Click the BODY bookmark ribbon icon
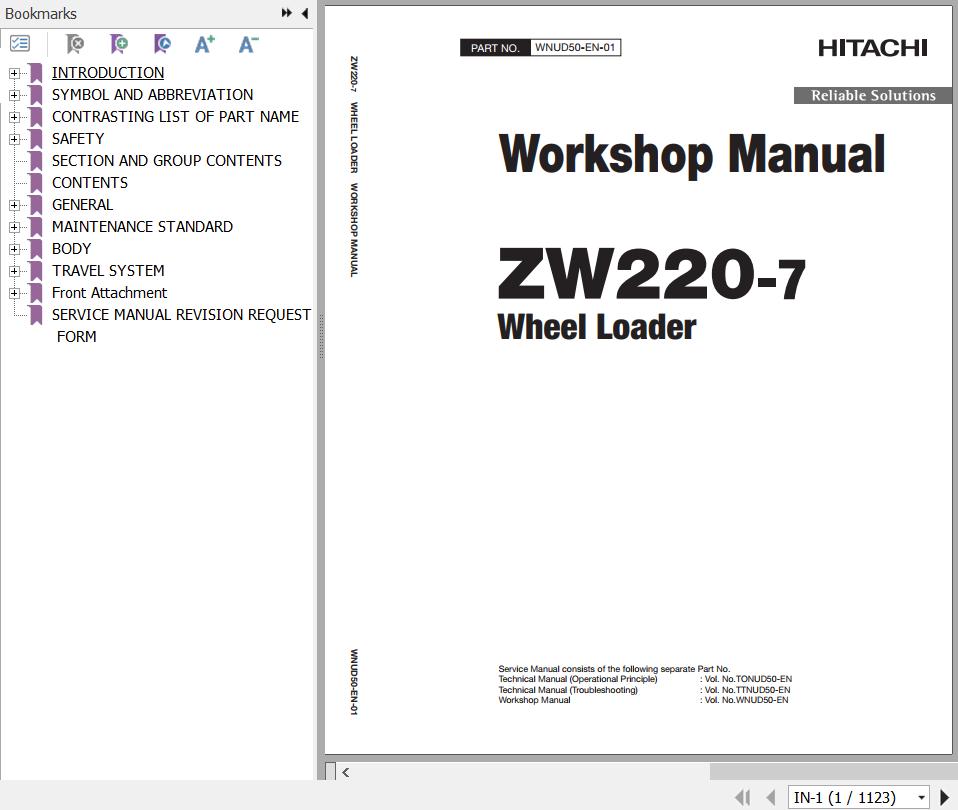958x810 pixels. point(36,249)
